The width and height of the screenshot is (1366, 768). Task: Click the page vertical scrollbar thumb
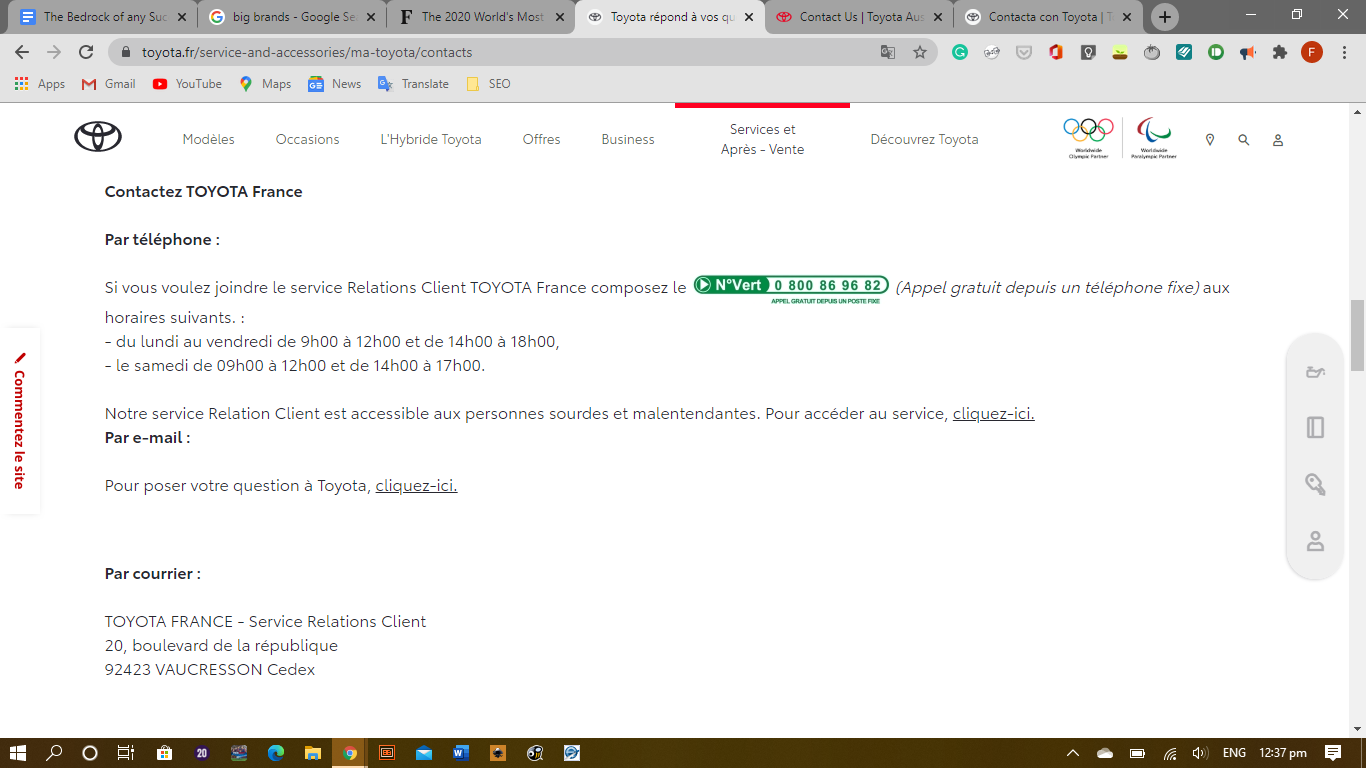pos(1357,335)
